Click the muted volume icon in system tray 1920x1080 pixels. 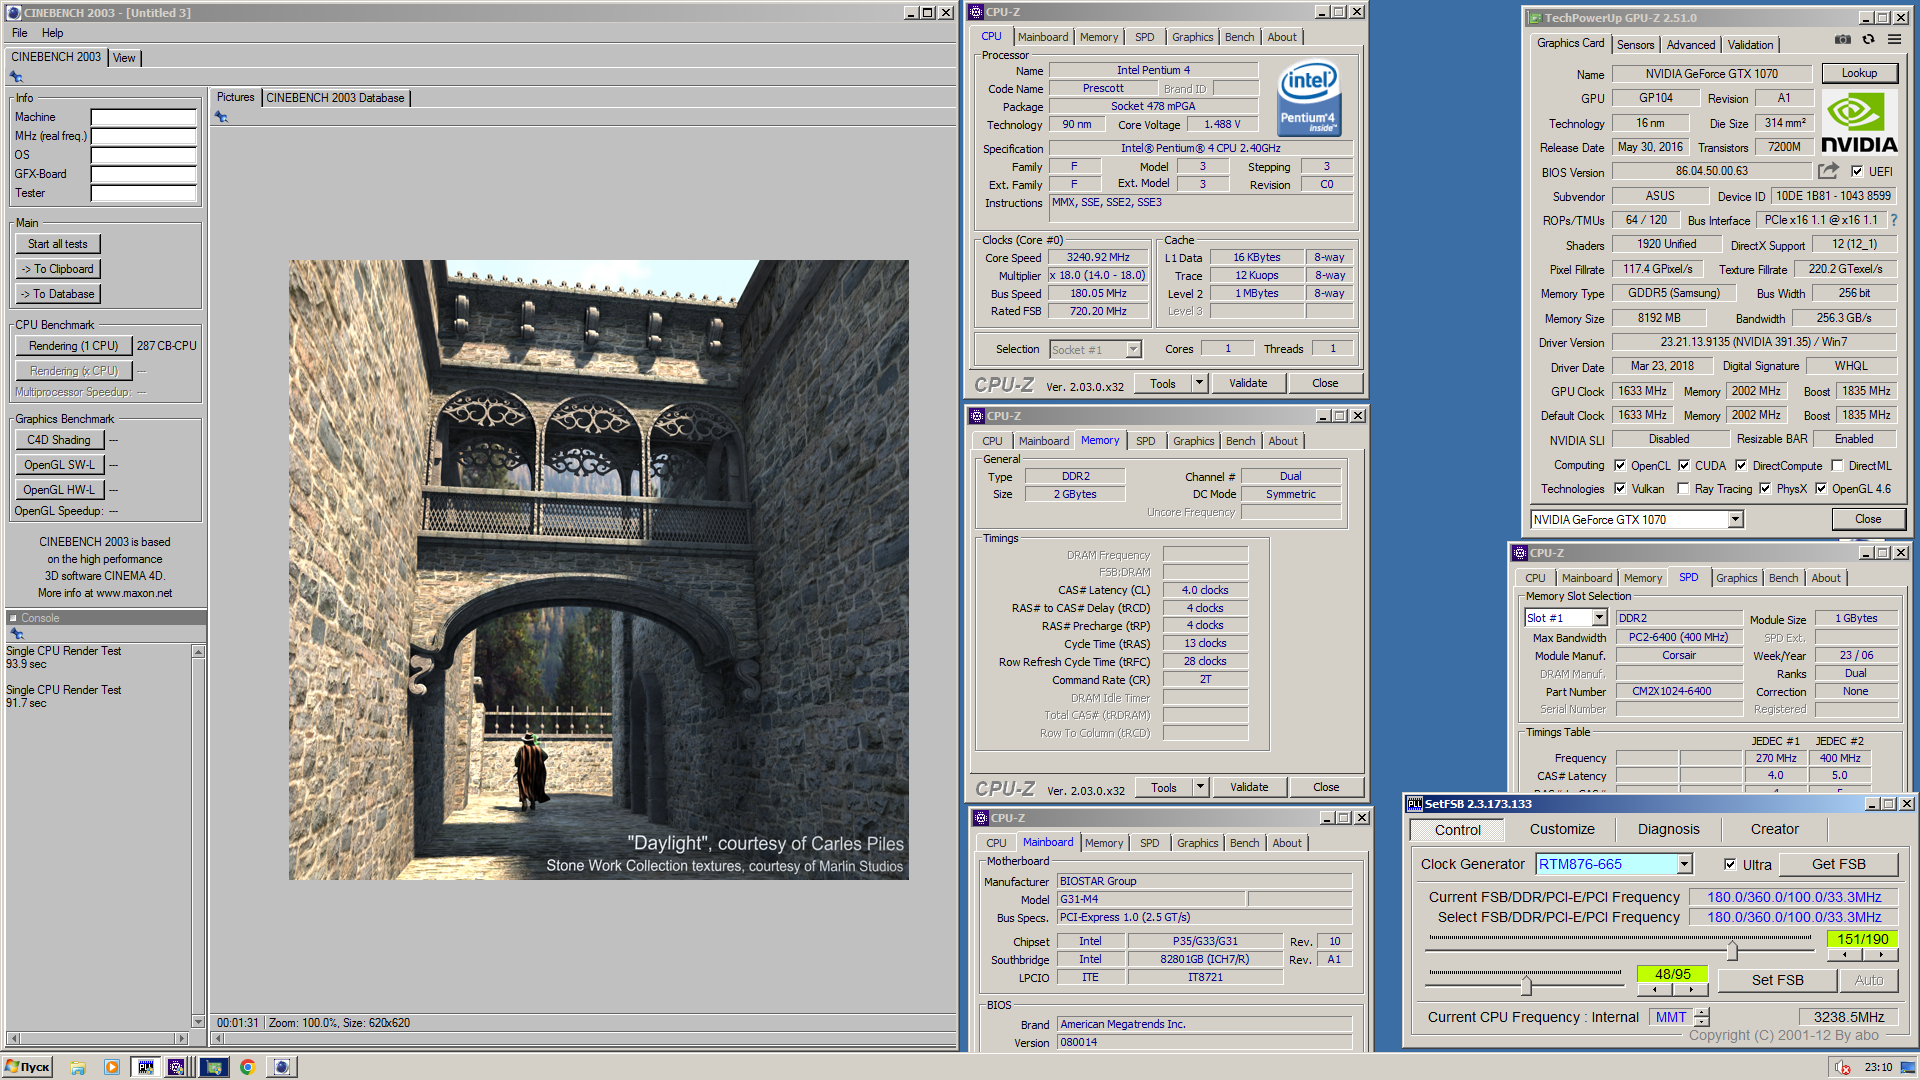point(1843,1067)
